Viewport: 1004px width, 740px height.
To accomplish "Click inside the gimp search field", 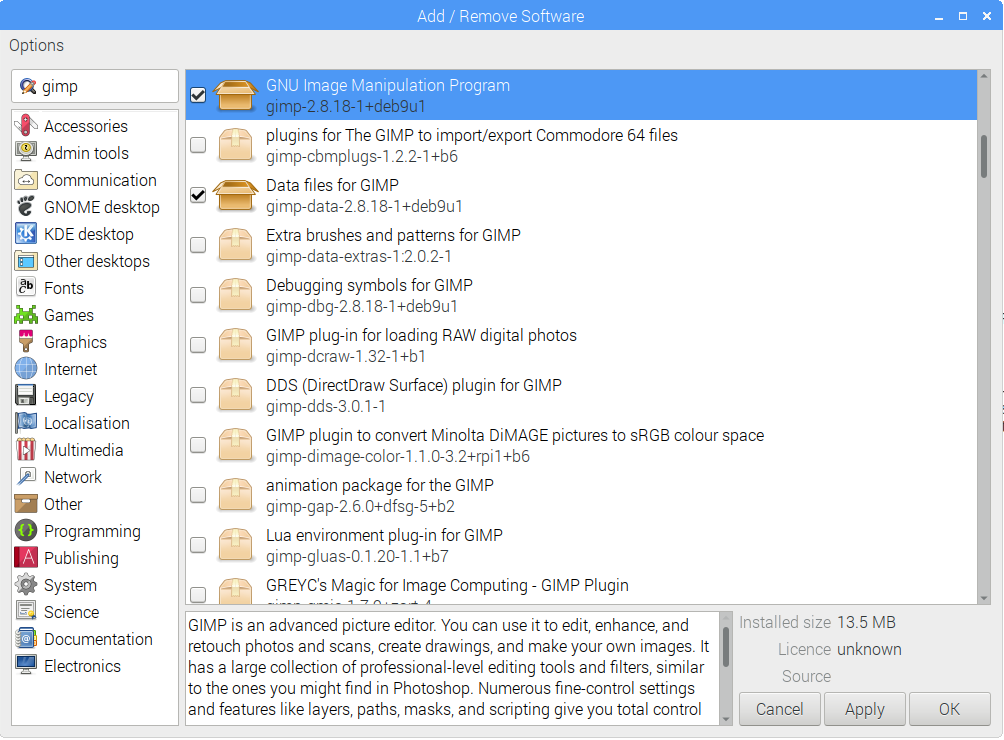I will click(95, 86).
